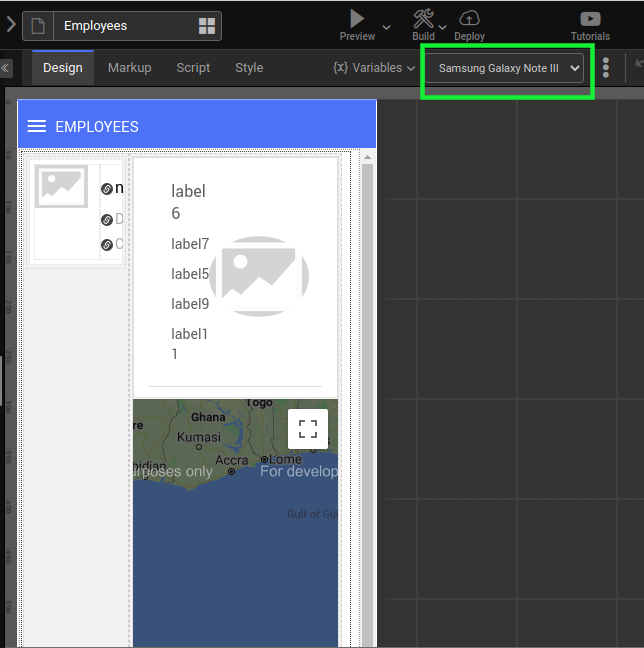
Task: Click the page document icon left of Employees
Action: [x=38, y=26]
